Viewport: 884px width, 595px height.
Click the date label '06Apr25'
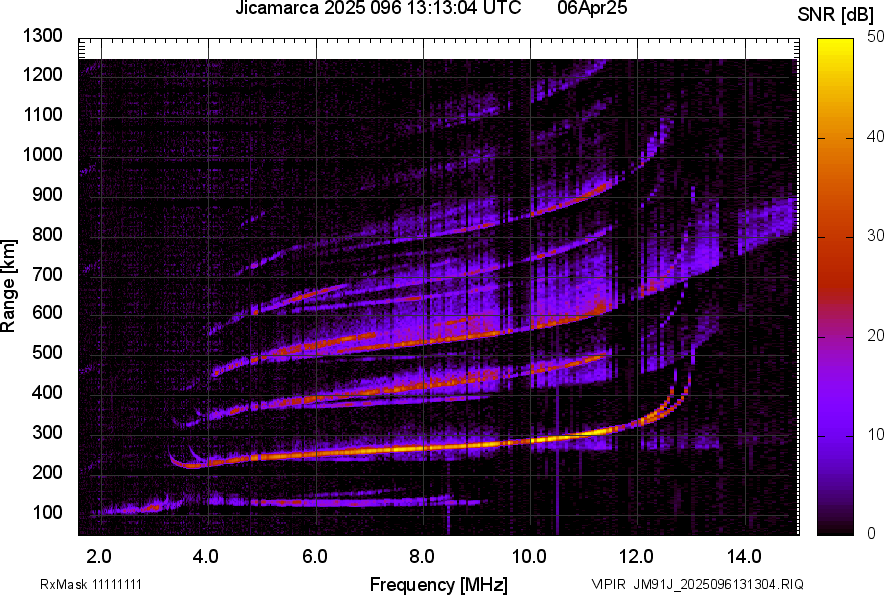(x=592, y=8)
